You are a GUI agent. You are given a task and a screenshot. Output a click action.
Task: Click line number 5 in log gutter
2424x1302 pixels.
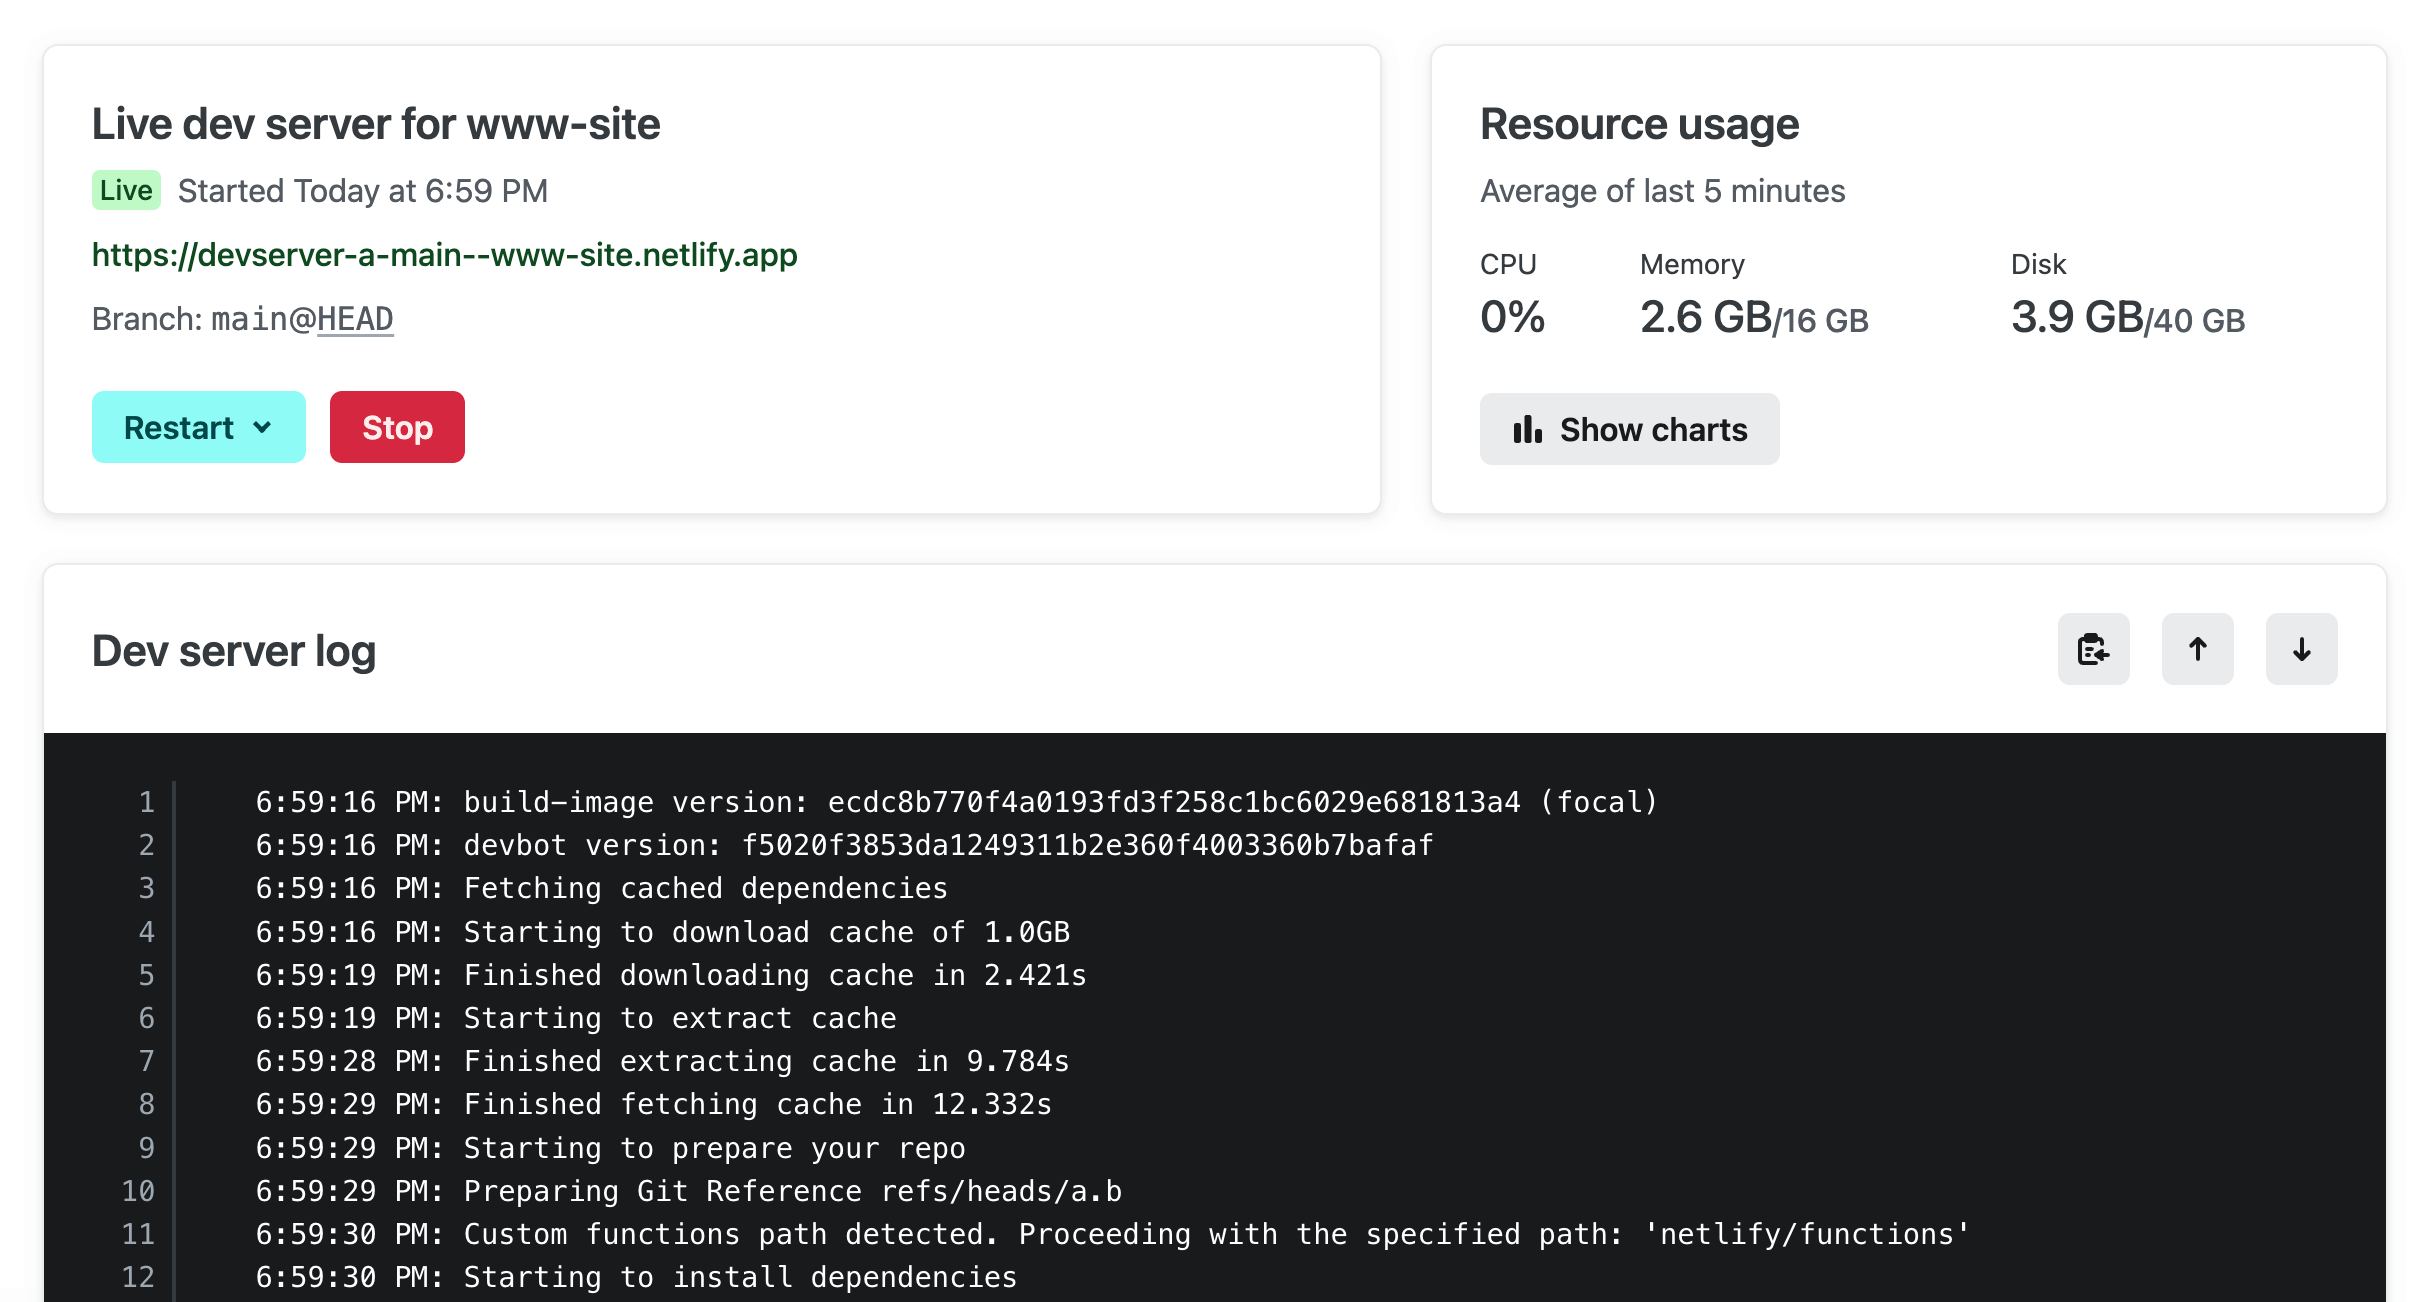click(146, 975)
